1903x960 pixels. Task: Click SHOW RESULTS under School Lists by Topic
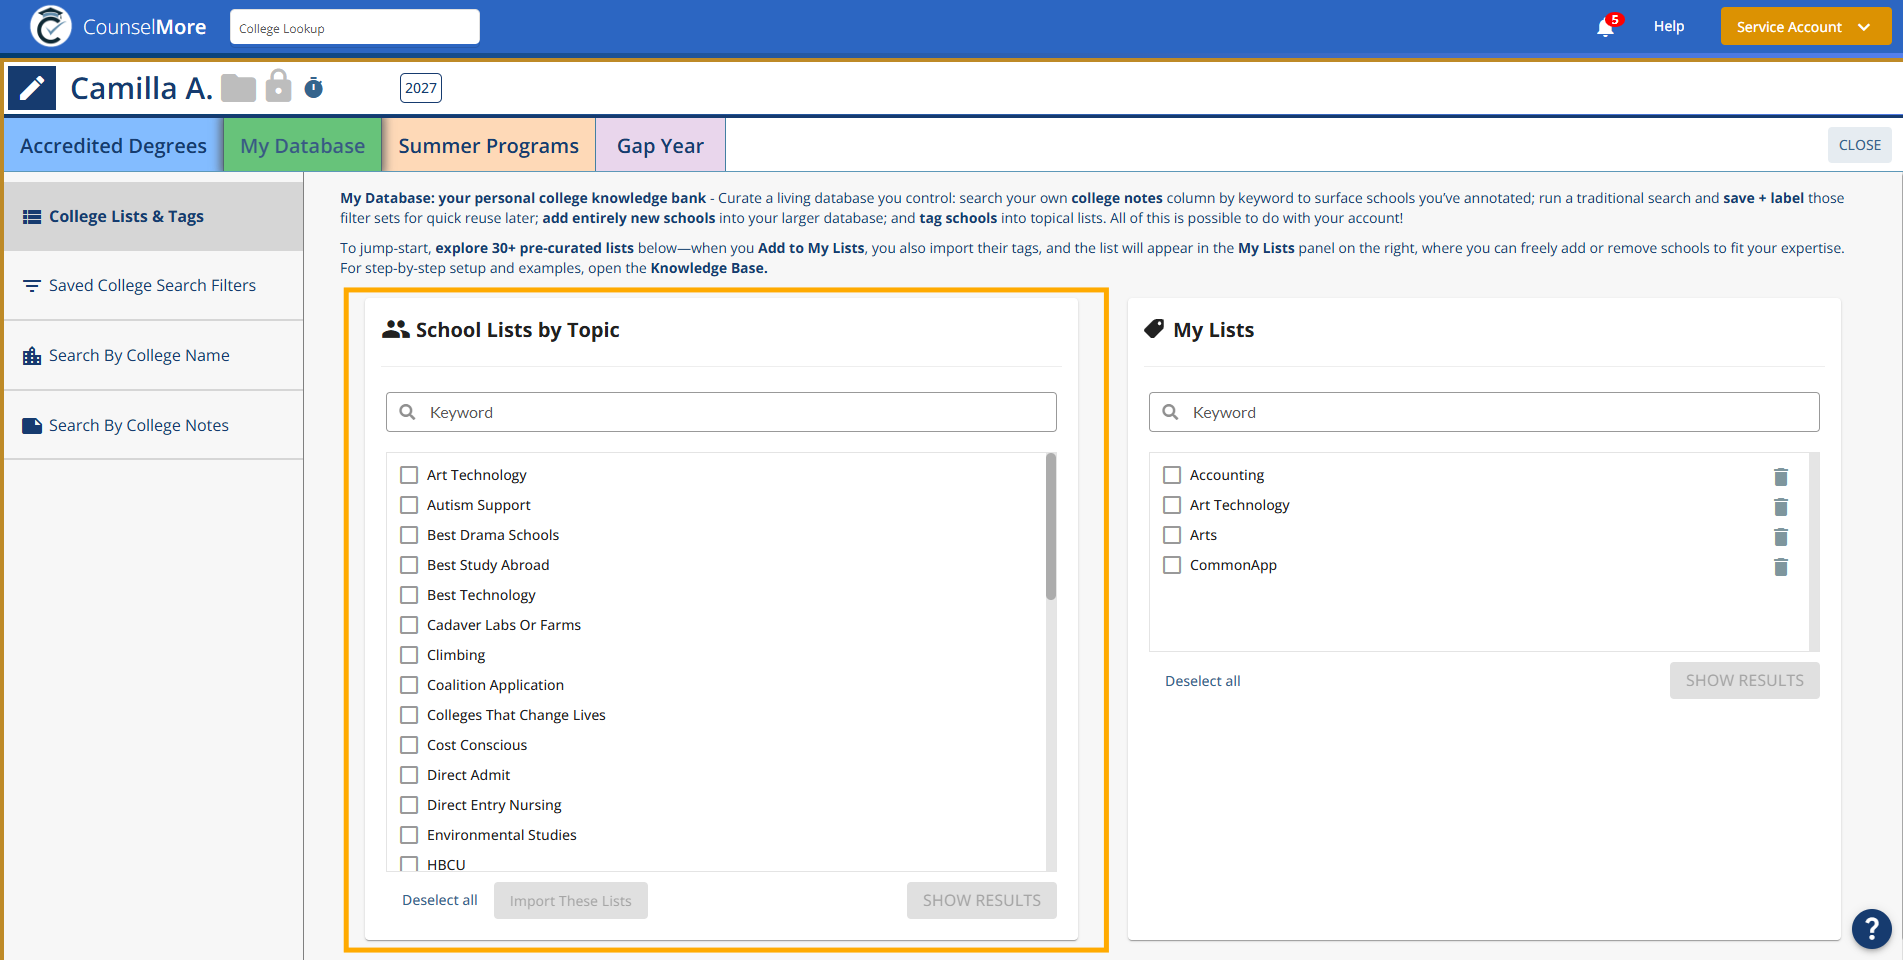(981, 901)
